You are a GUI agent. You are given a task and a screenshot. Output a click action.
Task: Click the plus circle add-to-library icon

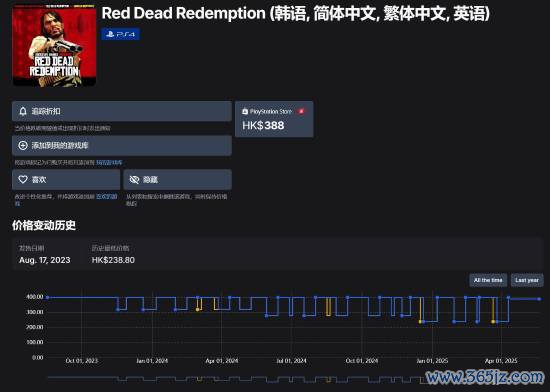point(23,146)
